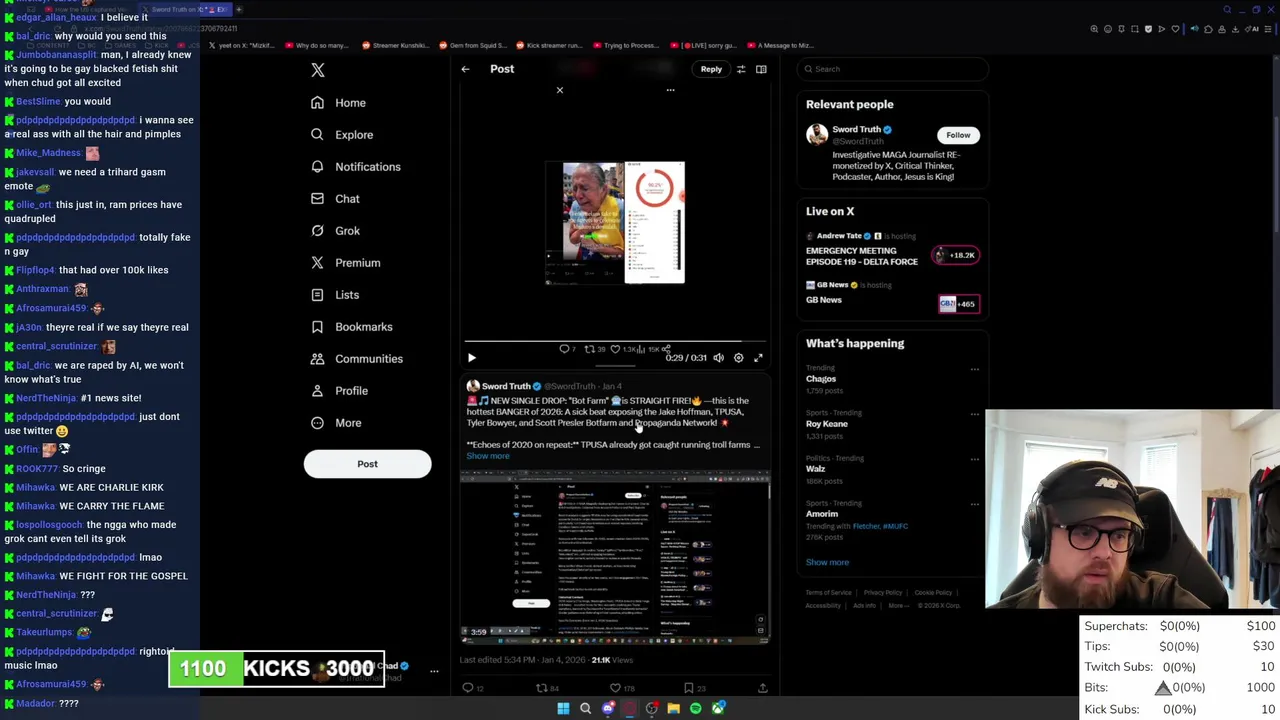Image resolution: width=1280 pixels, height=720 pixels.
Task: Open the Chagos trending topic
Action: [x=821, y=379]
